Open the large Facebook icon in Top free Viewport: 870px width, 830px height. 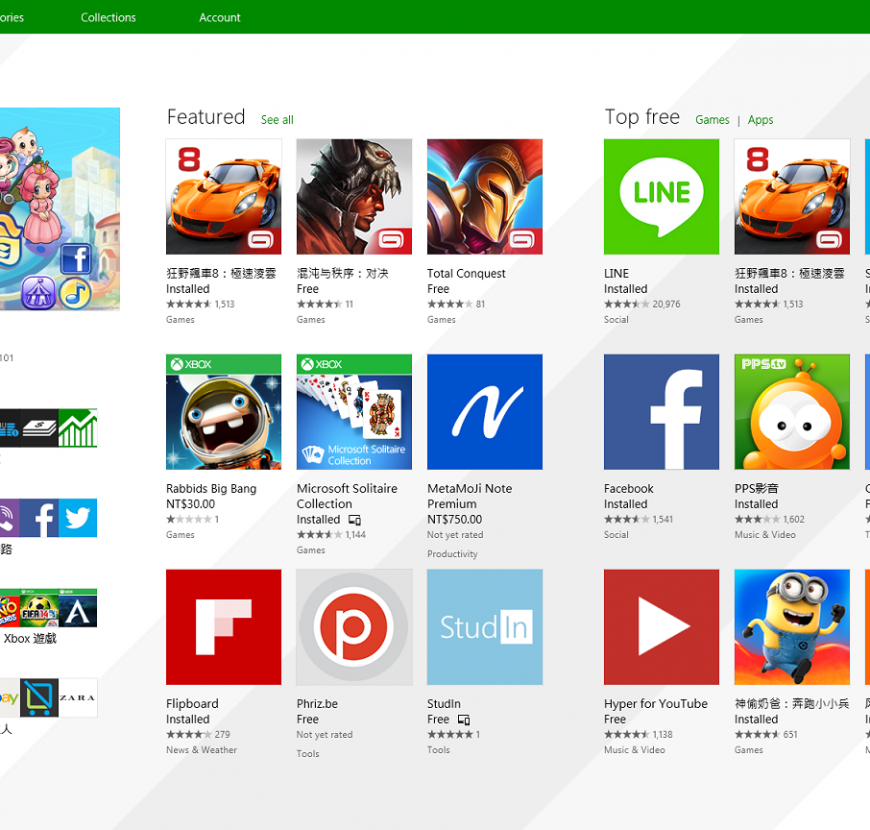tap(661, 412)
